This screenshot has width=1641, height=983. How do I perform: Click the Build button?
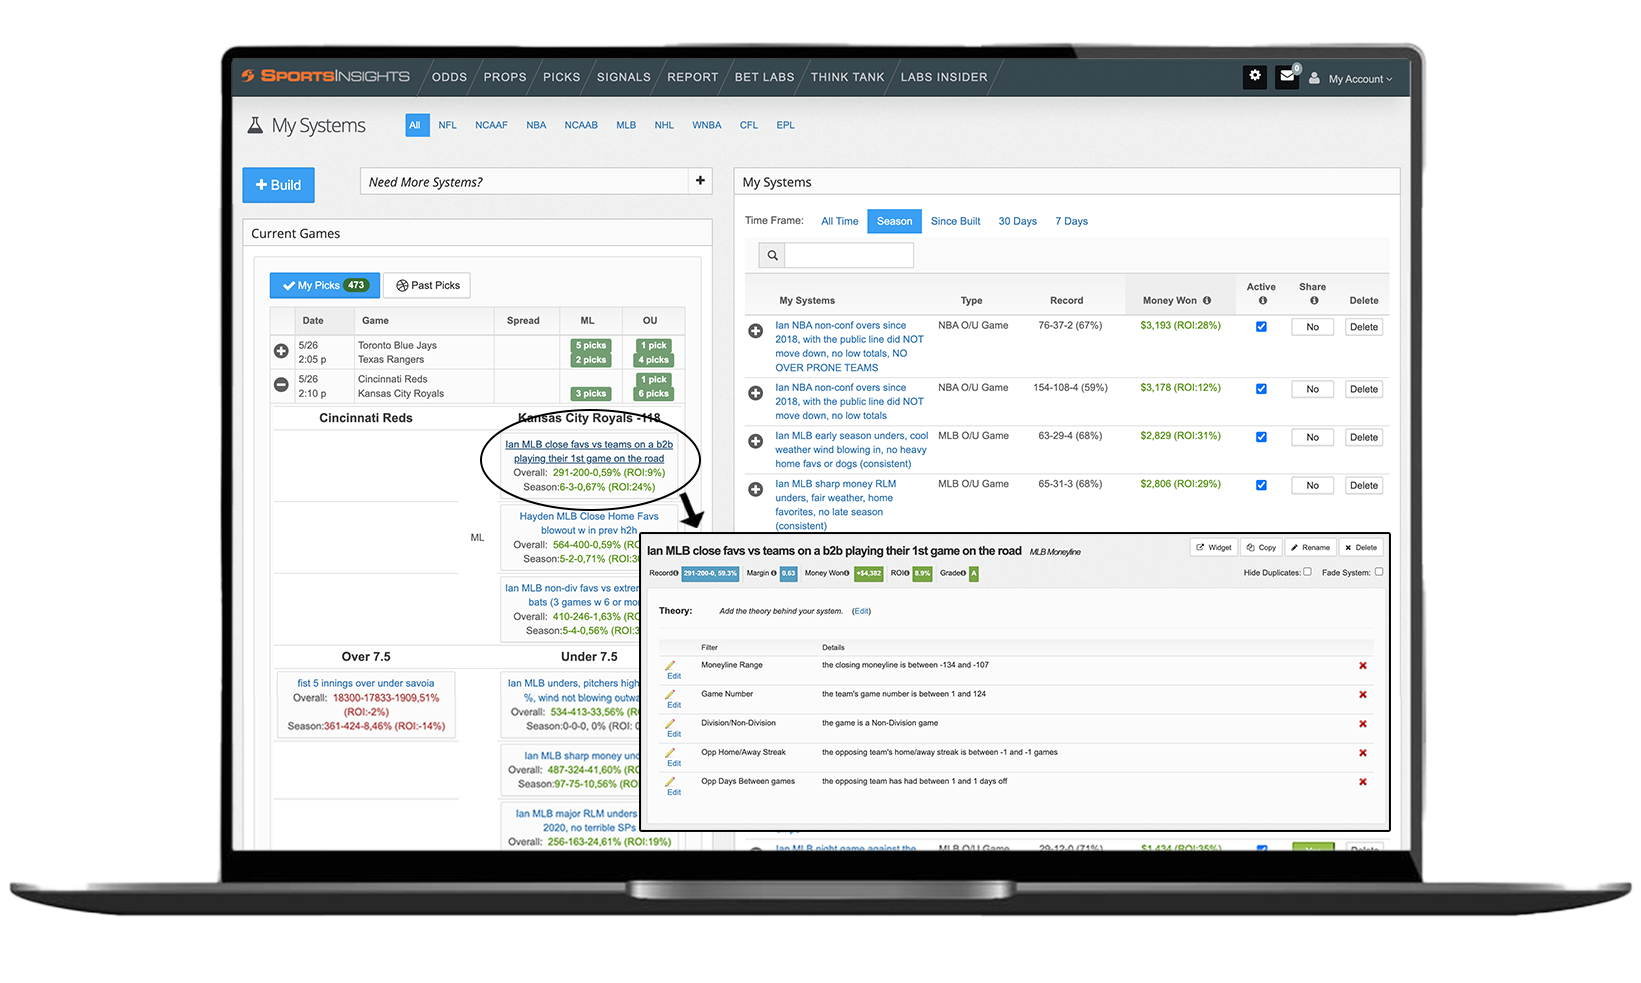point(278,185)
